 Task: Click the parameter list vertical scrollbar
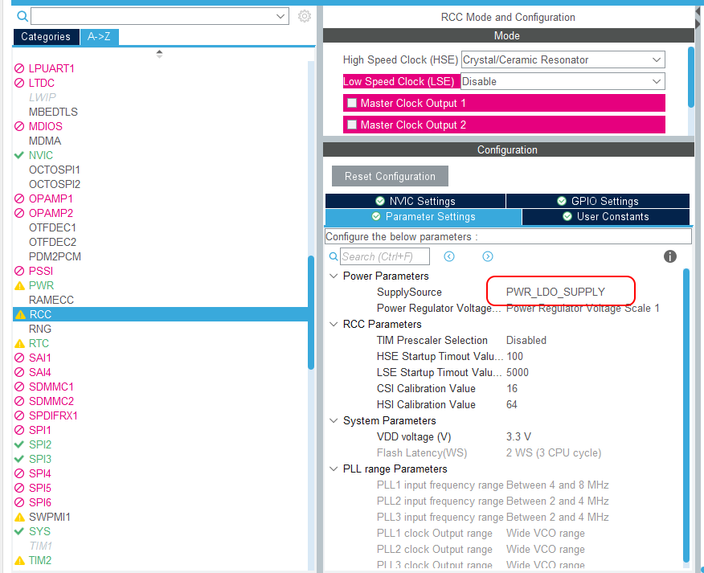686,415
